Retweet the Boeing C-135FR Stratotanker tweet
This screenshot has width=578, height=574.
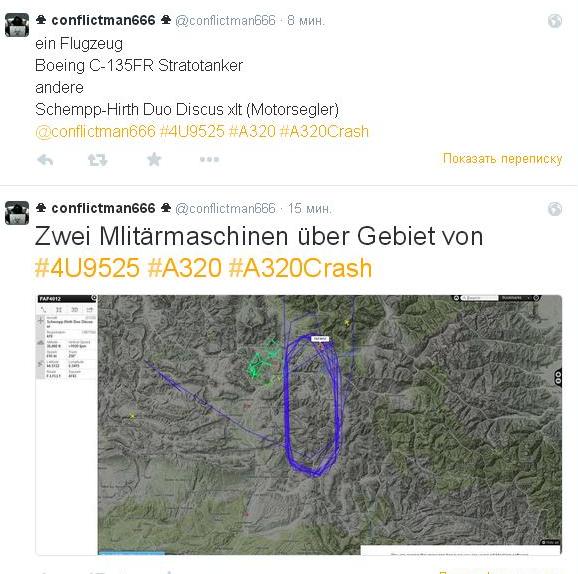97,160
